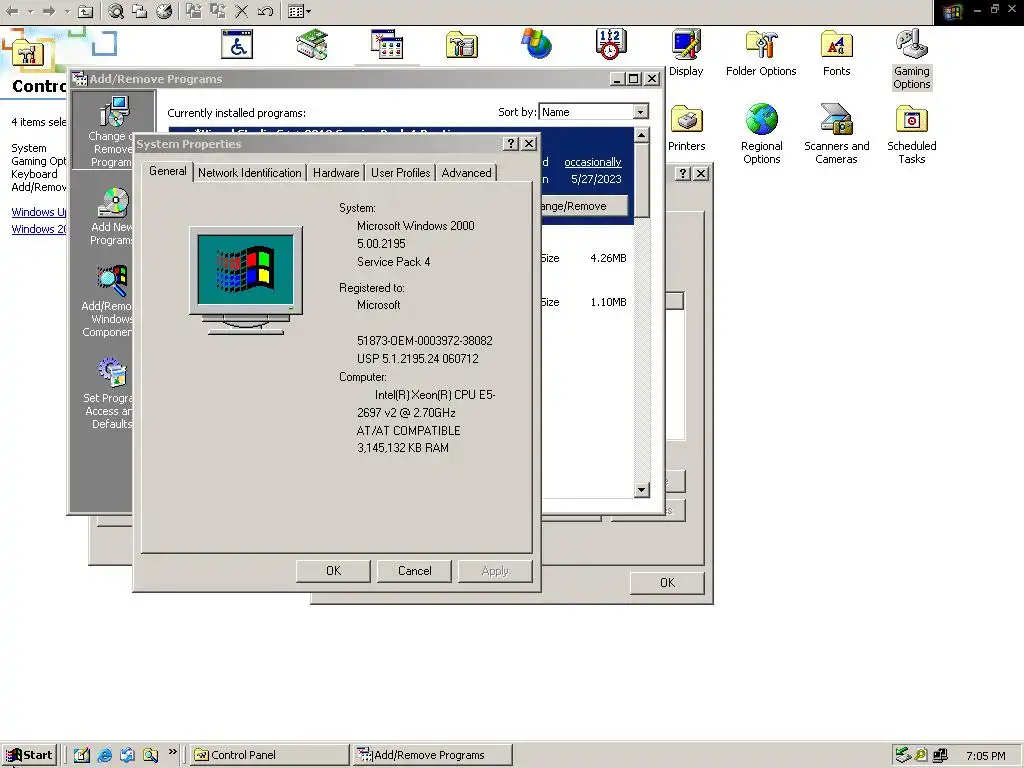Follow the Windows Update link
Image resolution: width=1024 pixels, height=768 pixels.
39,212
